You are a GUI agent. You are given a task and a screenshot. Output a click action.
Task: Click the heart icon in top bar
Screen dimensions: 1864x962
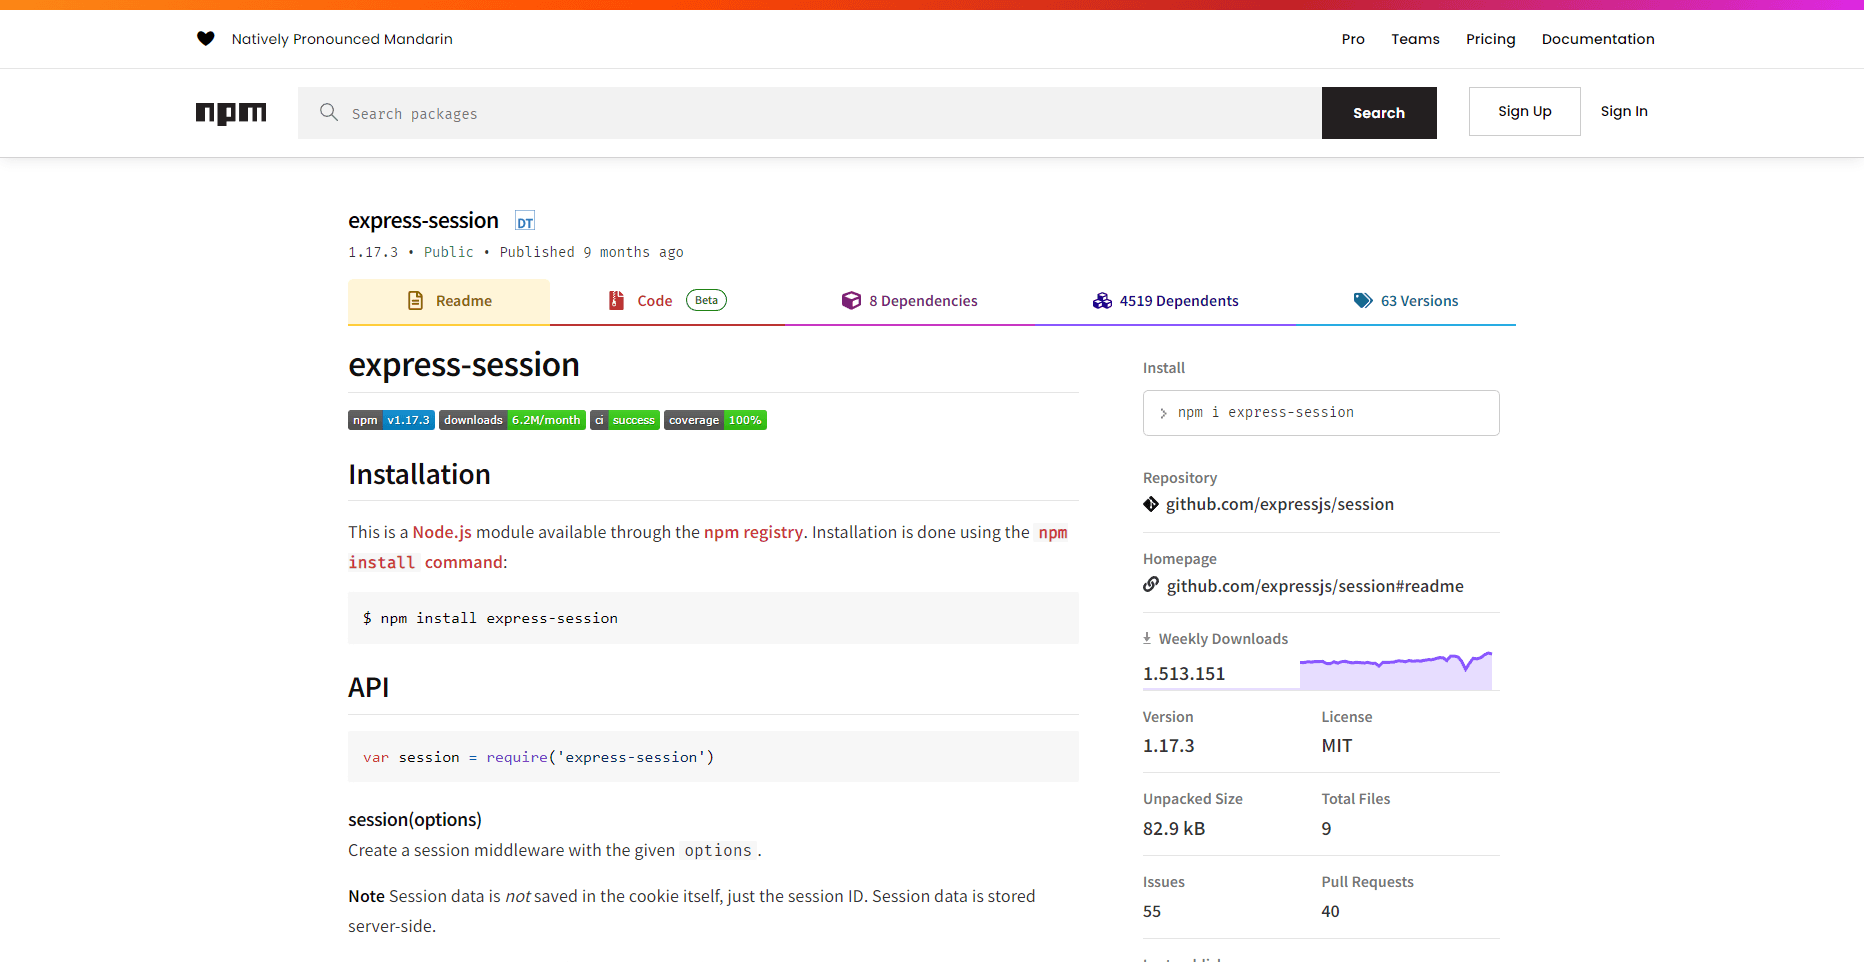tap(205, 39)
